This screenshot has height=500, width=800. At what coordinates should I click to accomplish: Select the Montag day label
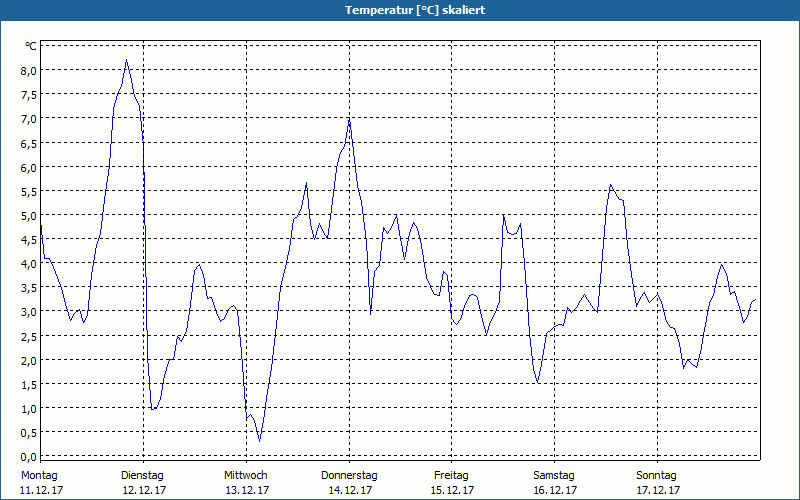tap(39, 475)
